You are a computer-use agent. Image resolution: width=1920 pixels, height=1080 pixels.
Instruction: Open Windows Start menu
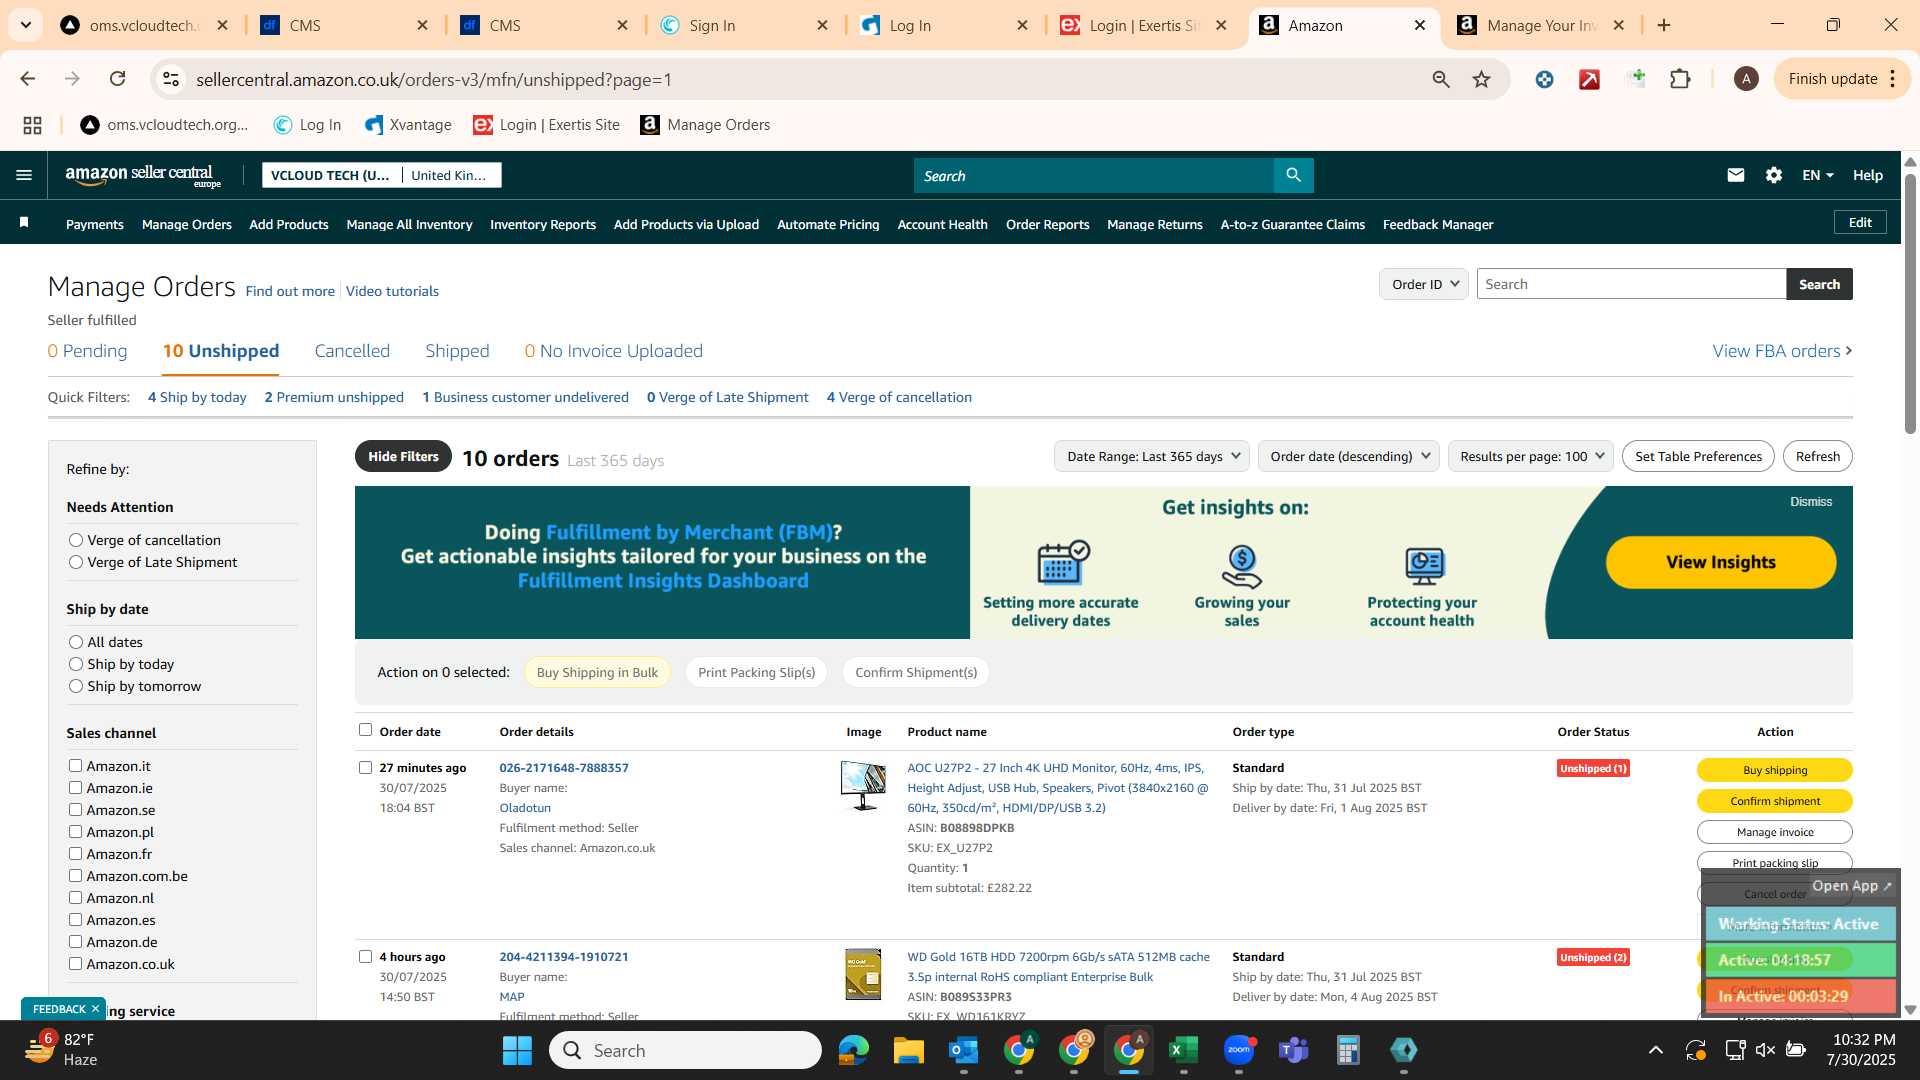[x=517, y=1050]
